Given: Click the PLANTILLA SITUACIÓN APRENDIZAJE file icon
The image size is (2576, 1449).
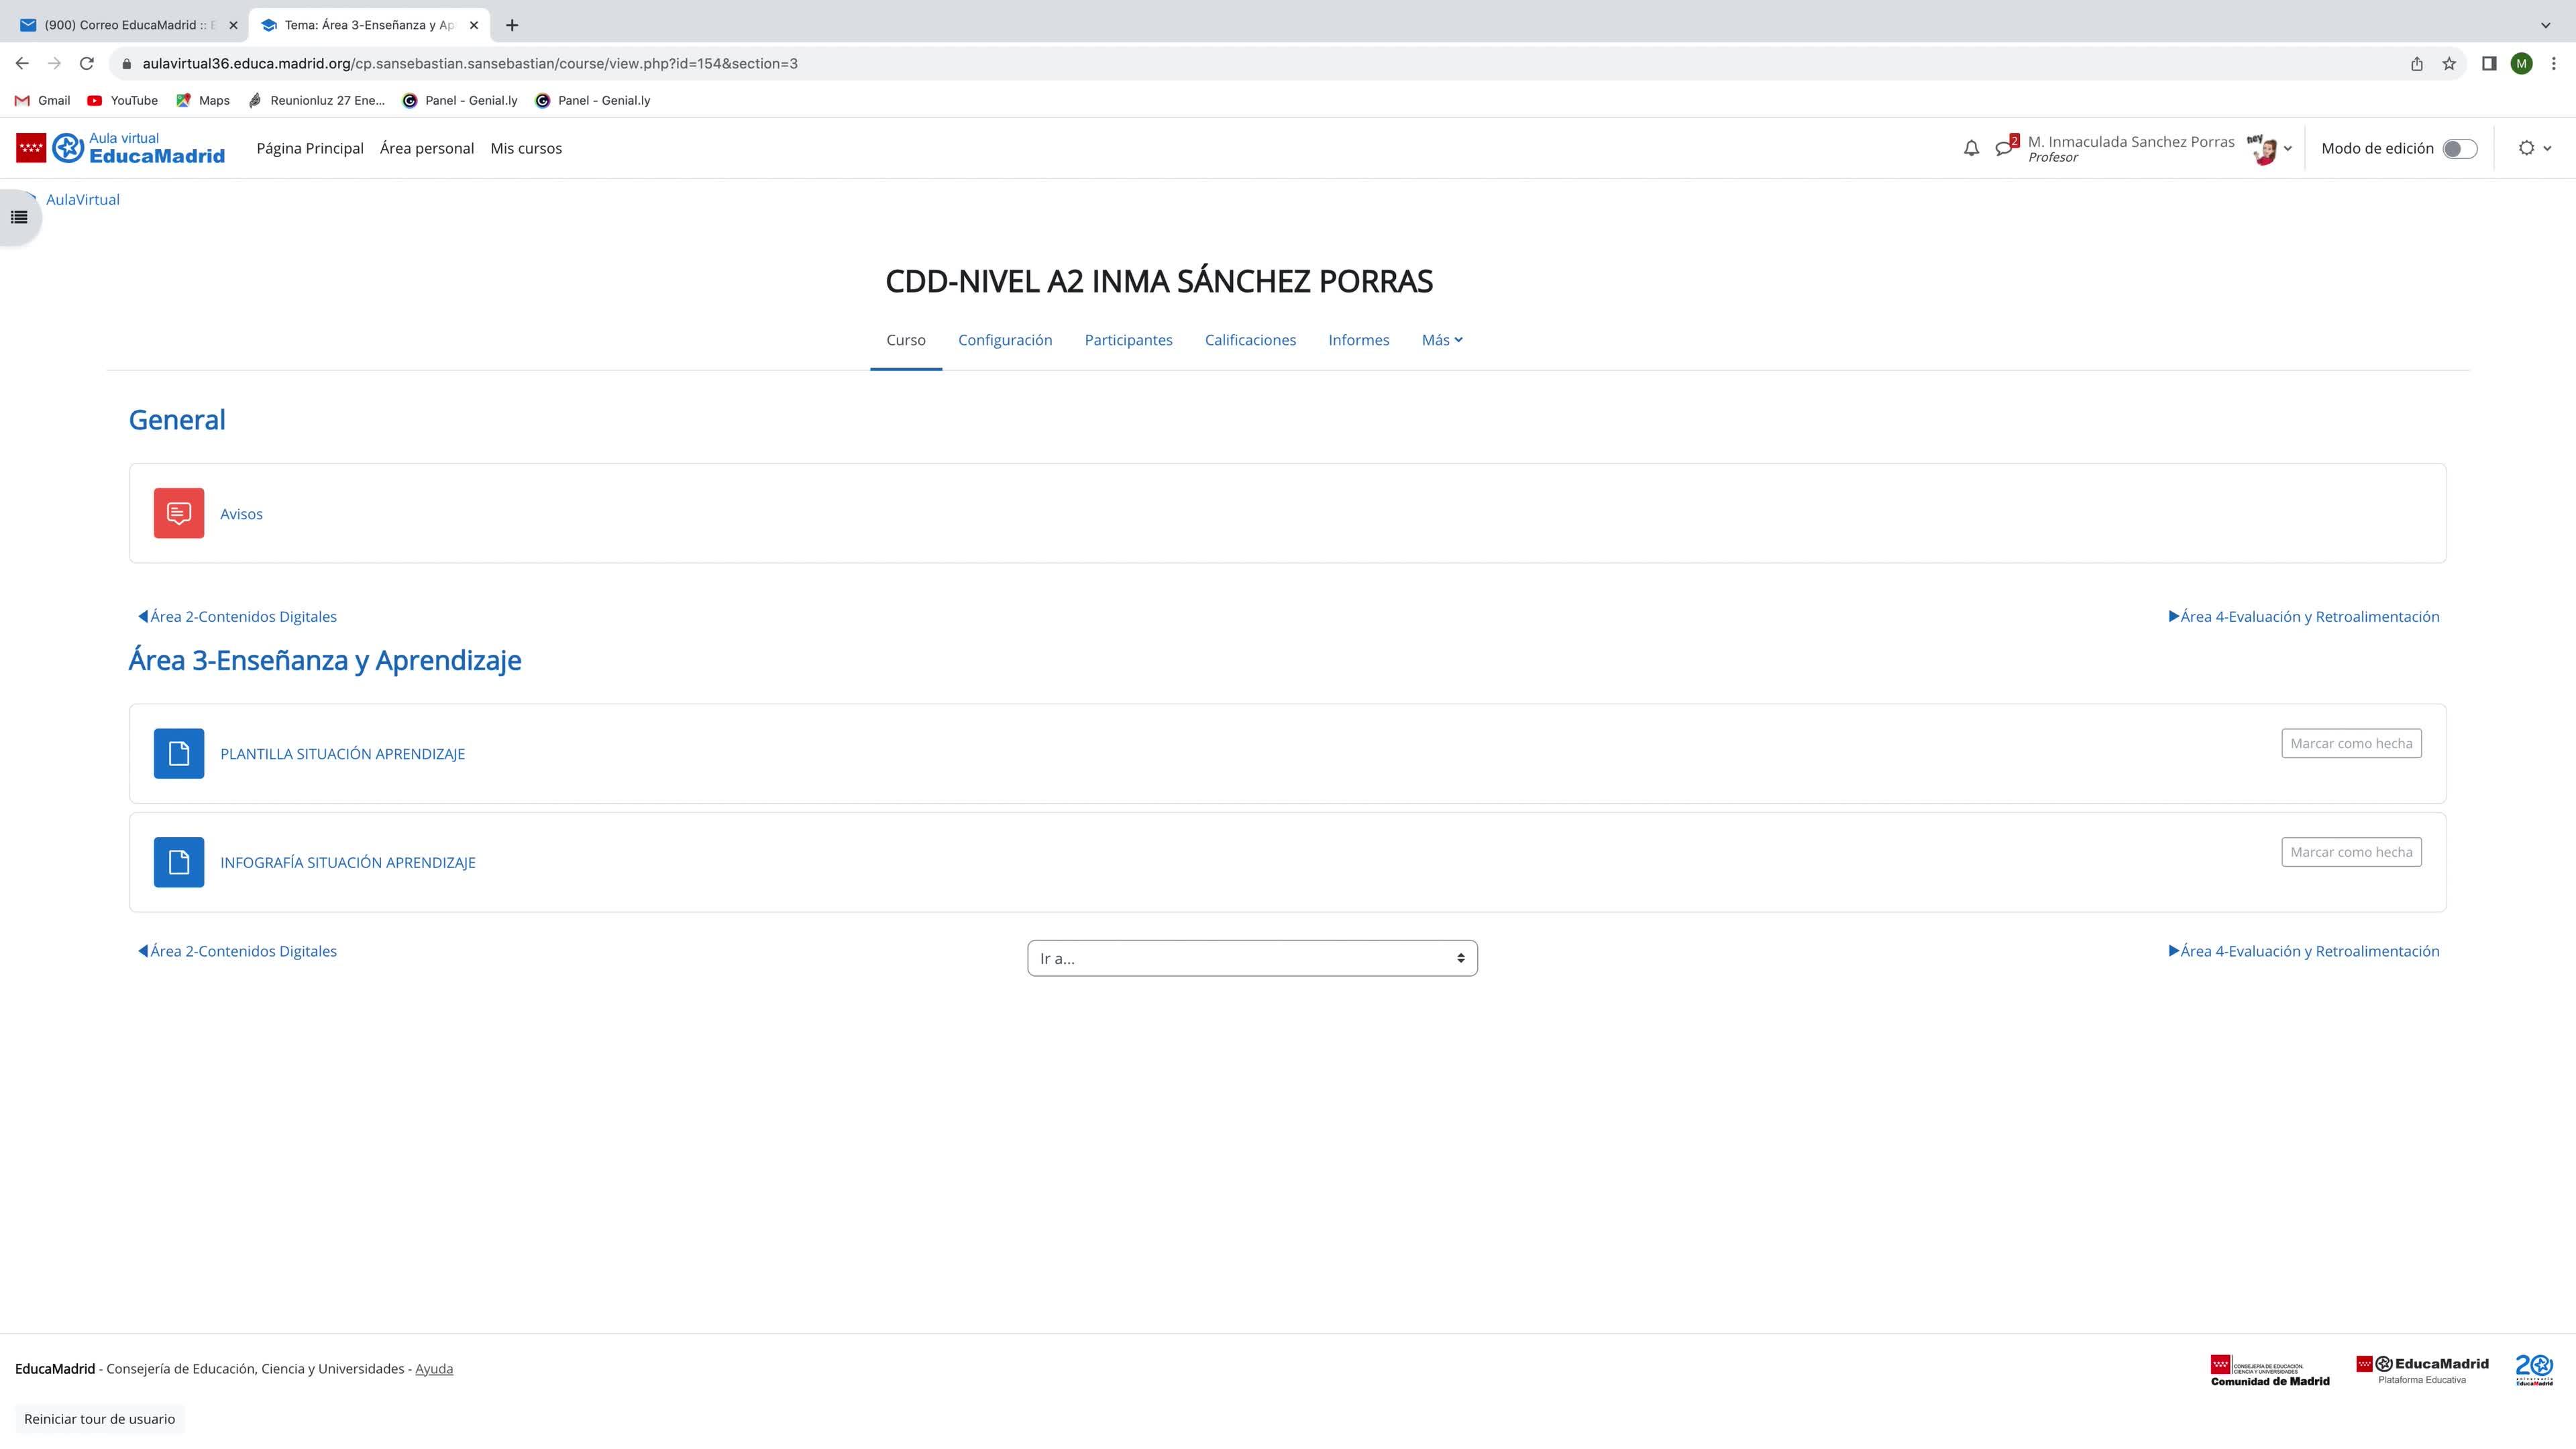Looking at the screenshot, I should pyautogui.click(x=179, y=753).
